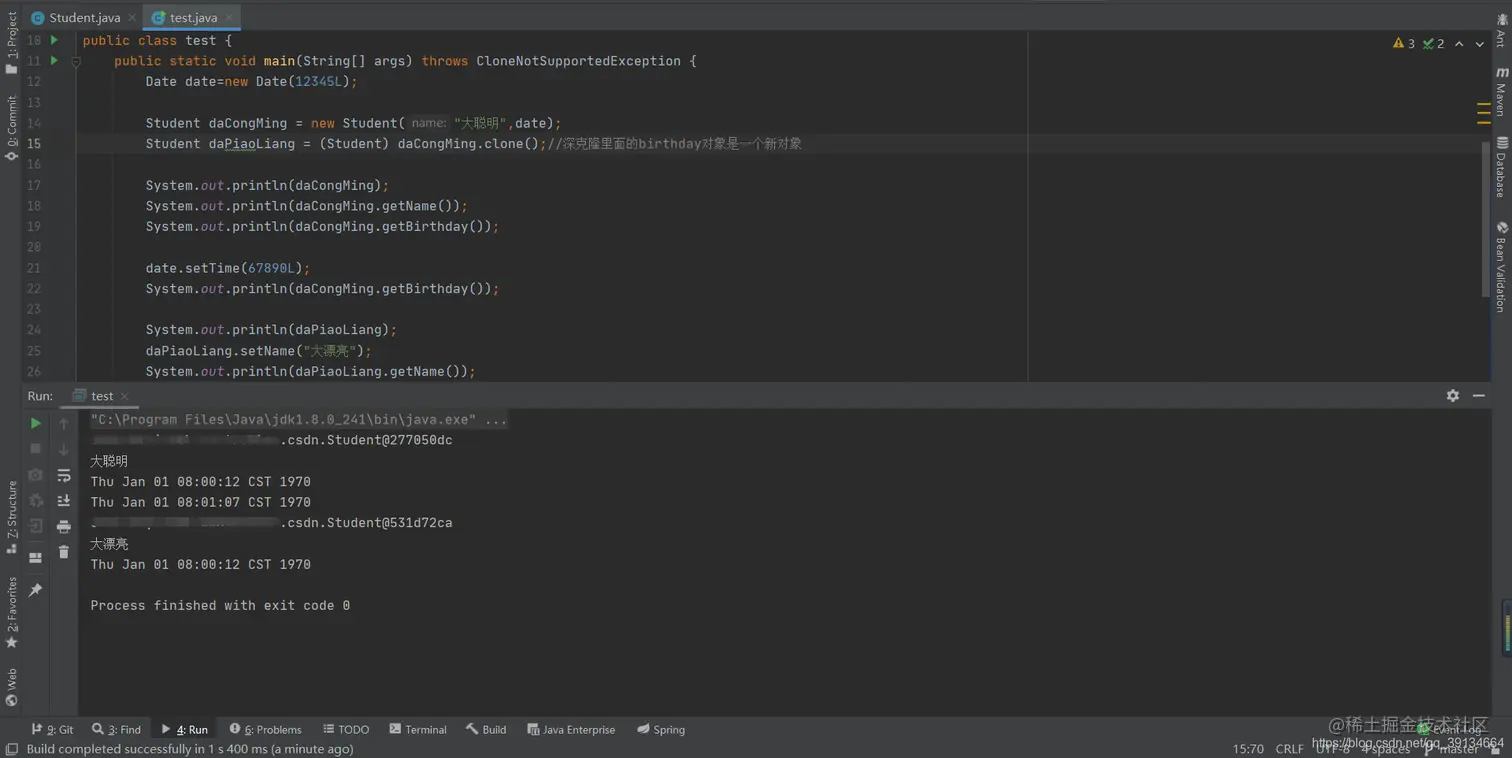
Task: Click the Print icon in Run console
Action: coord(64,526)
